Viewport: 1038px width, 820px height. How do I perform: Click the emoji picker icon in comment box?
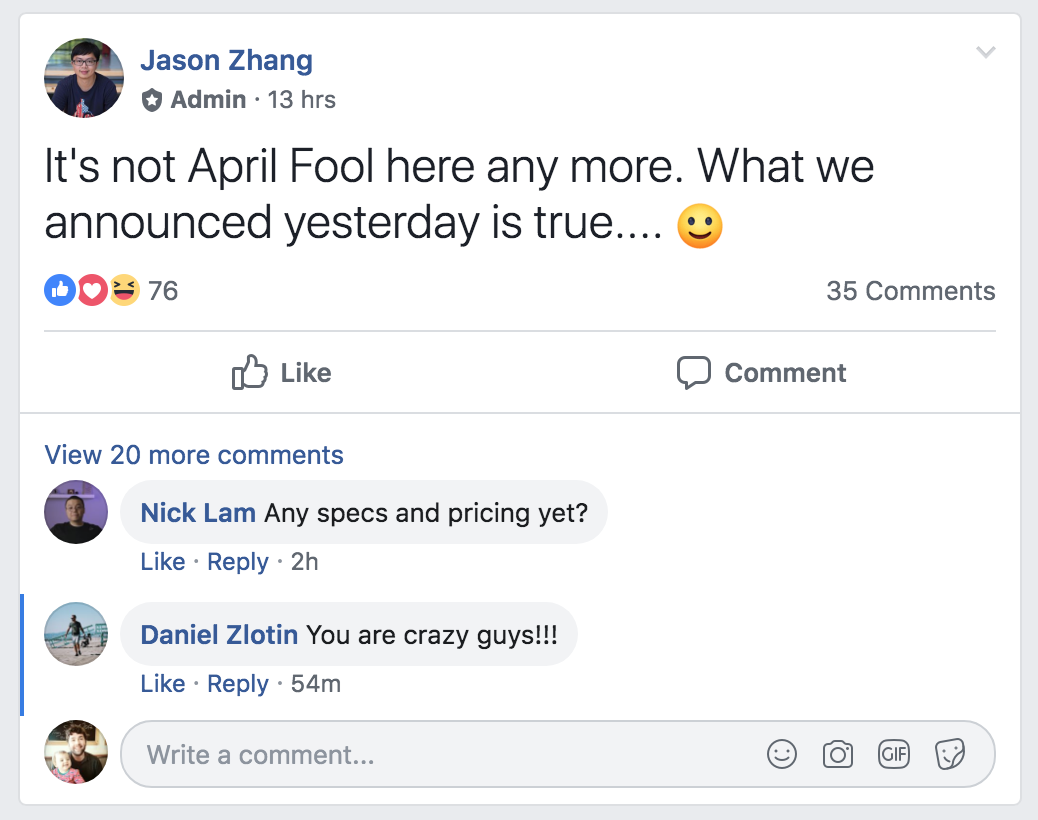pos(781,754)
